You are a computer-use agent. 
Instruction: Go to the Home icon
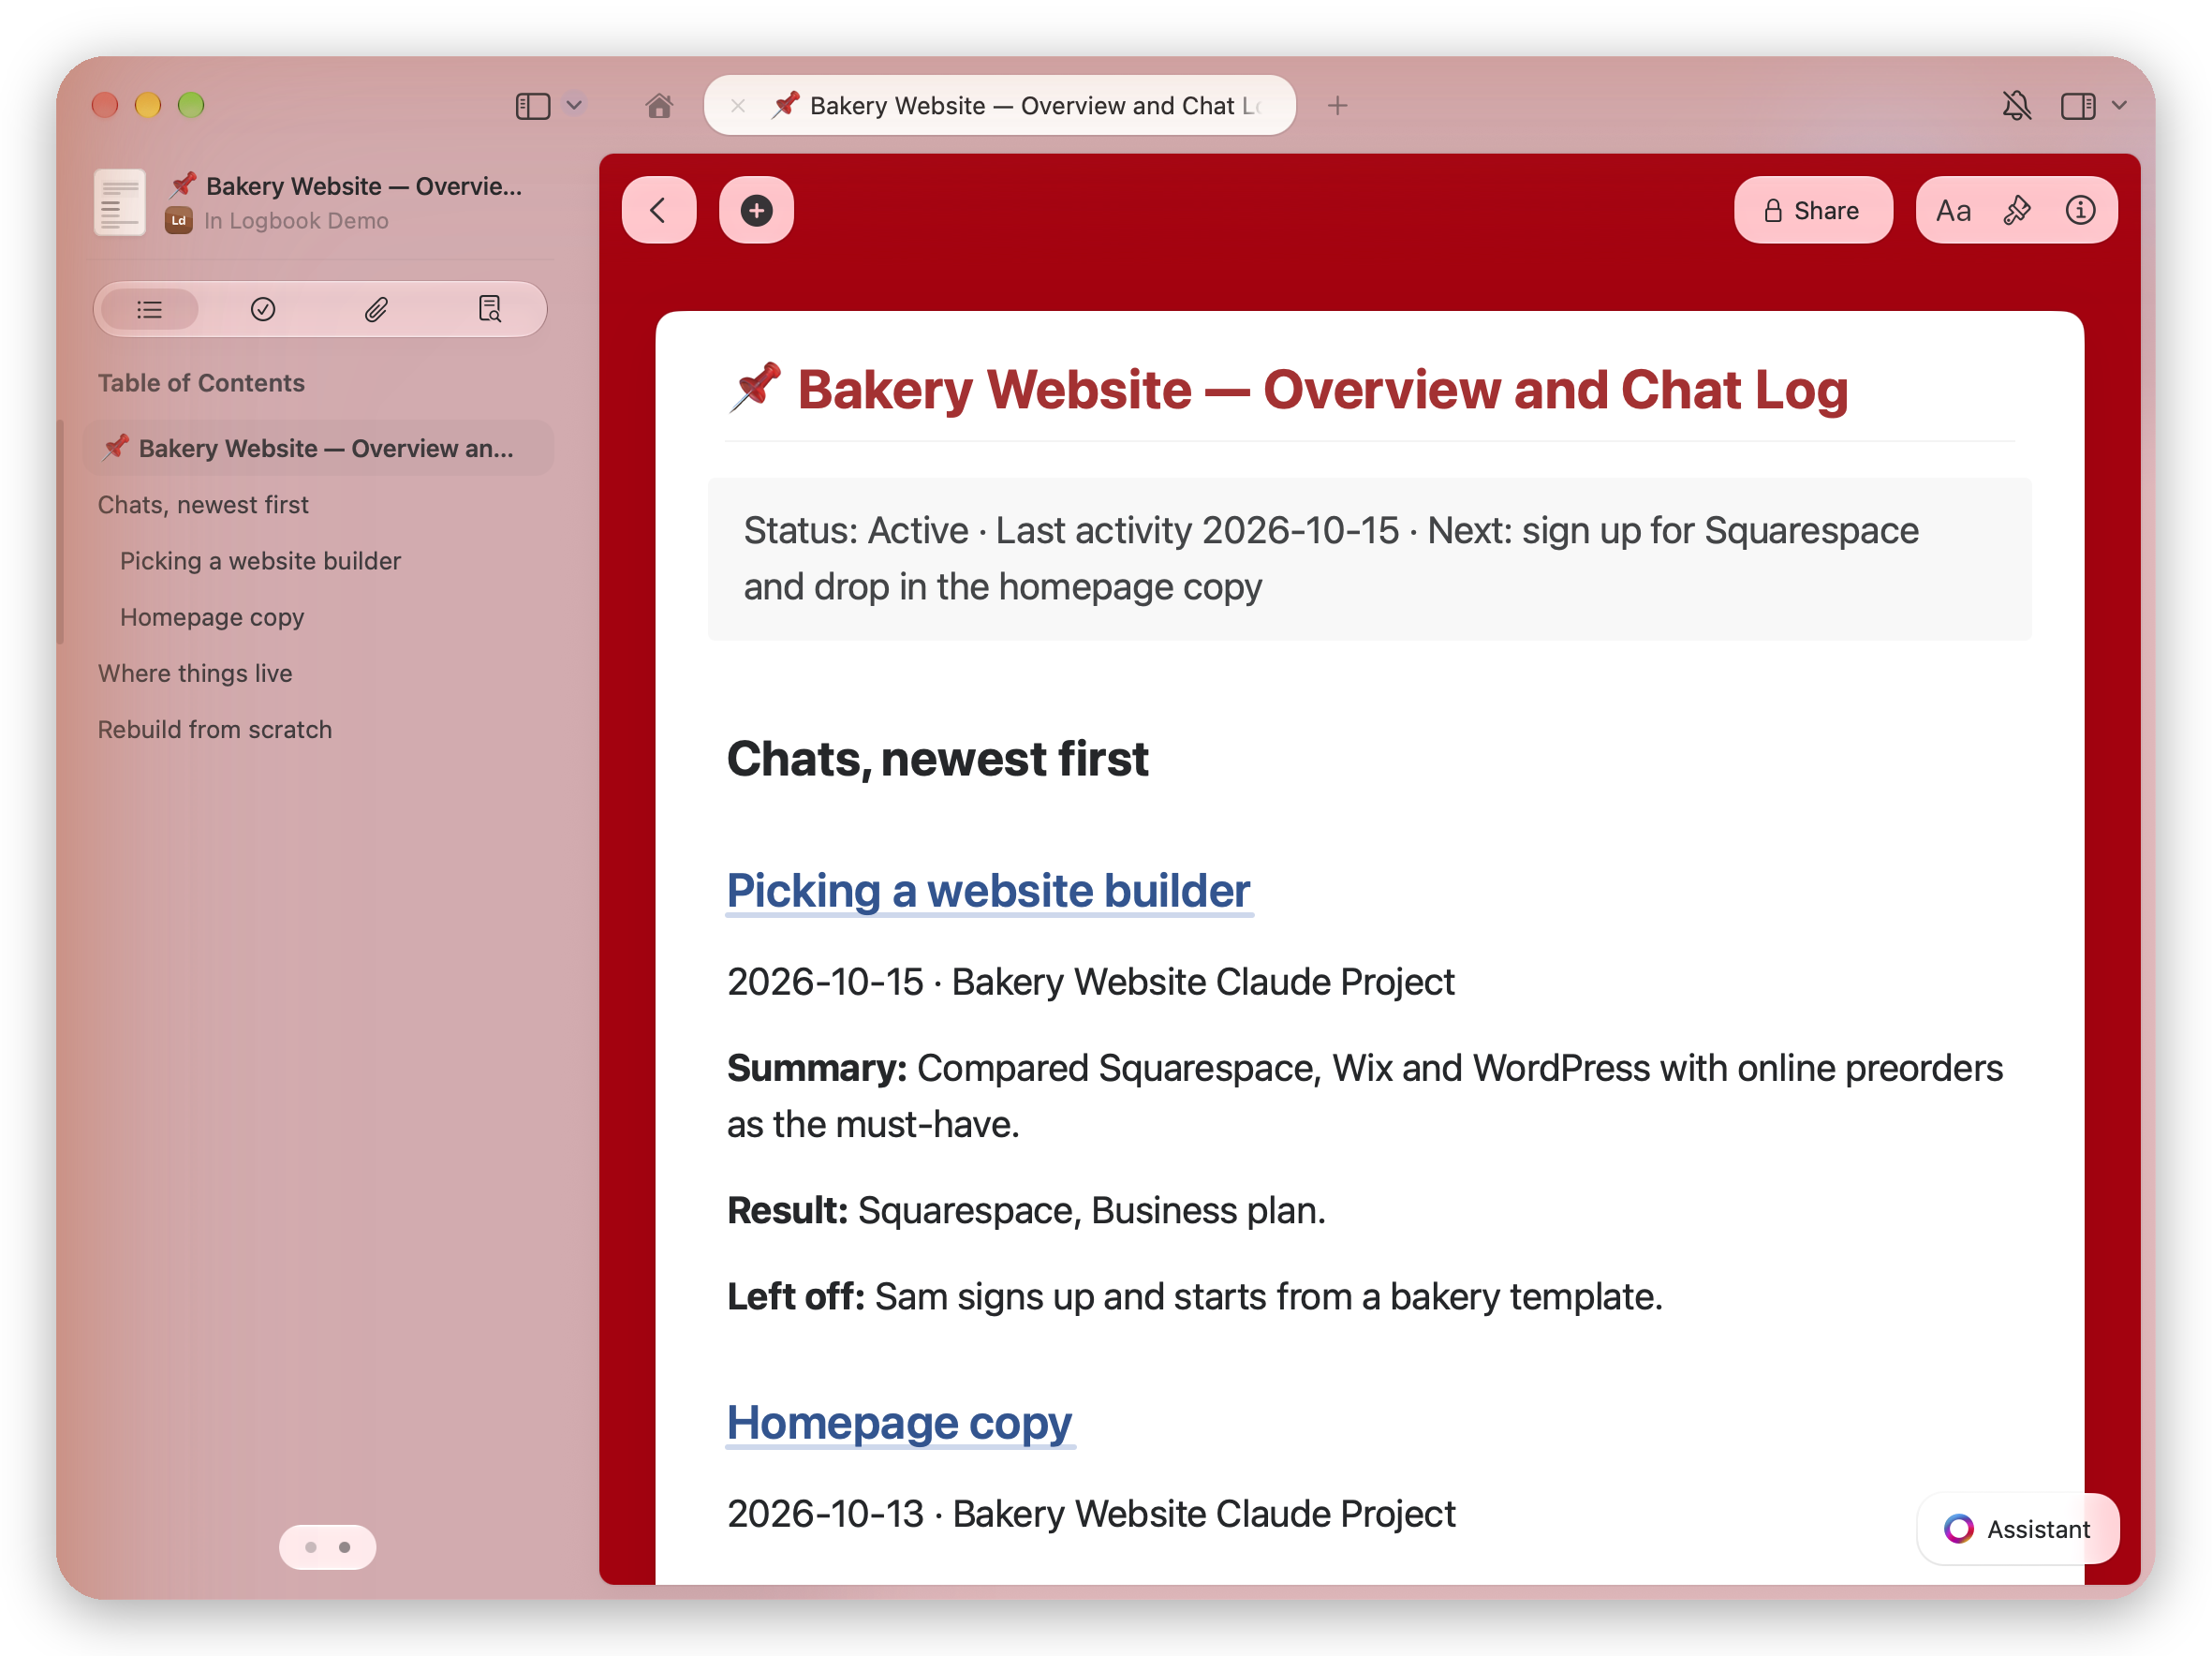click(659, 105)
